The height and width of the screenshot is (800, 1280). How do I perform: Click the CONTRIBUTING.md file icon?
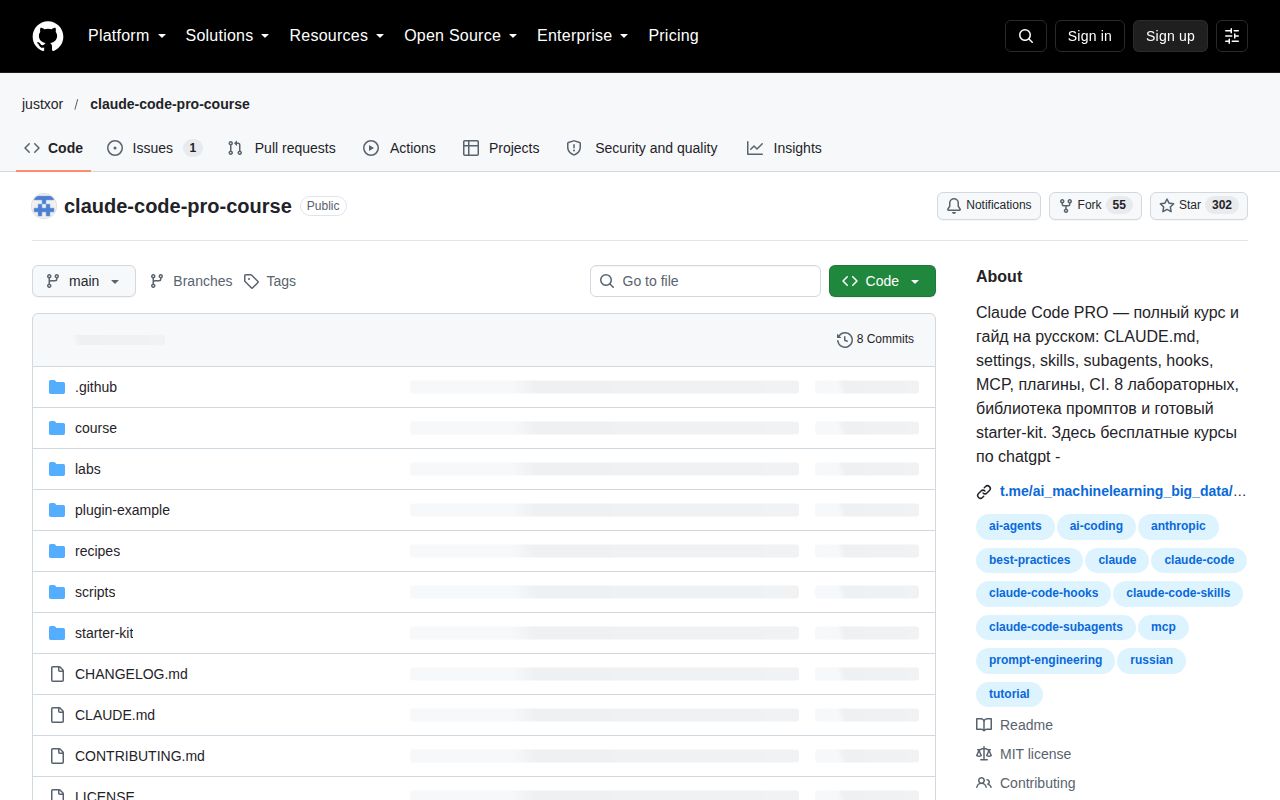(x=57, y=756)
